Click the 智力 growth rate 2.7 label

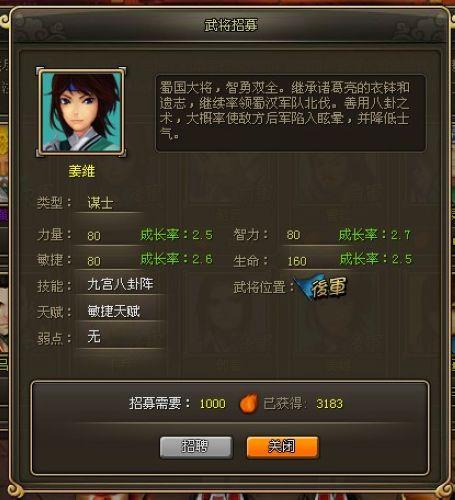(375, 235)
